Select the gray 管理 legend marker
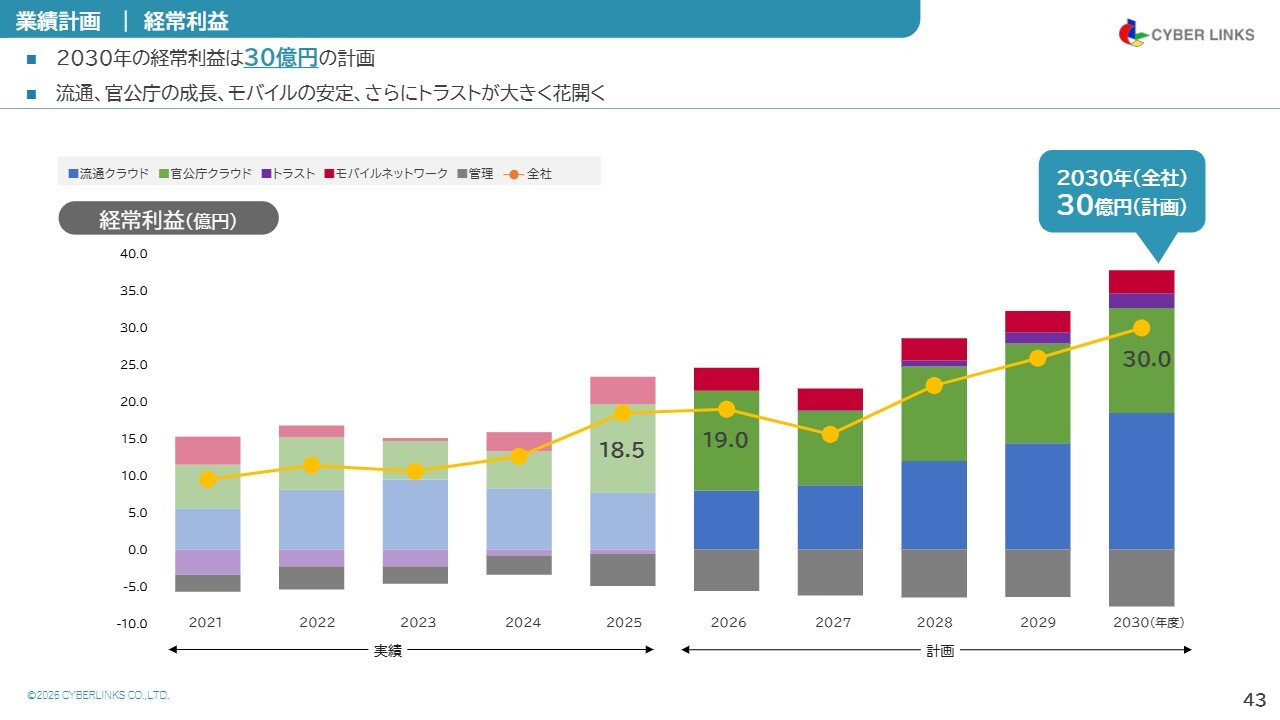This screenshot has height=720, width=1280. [x=462, y=174]
